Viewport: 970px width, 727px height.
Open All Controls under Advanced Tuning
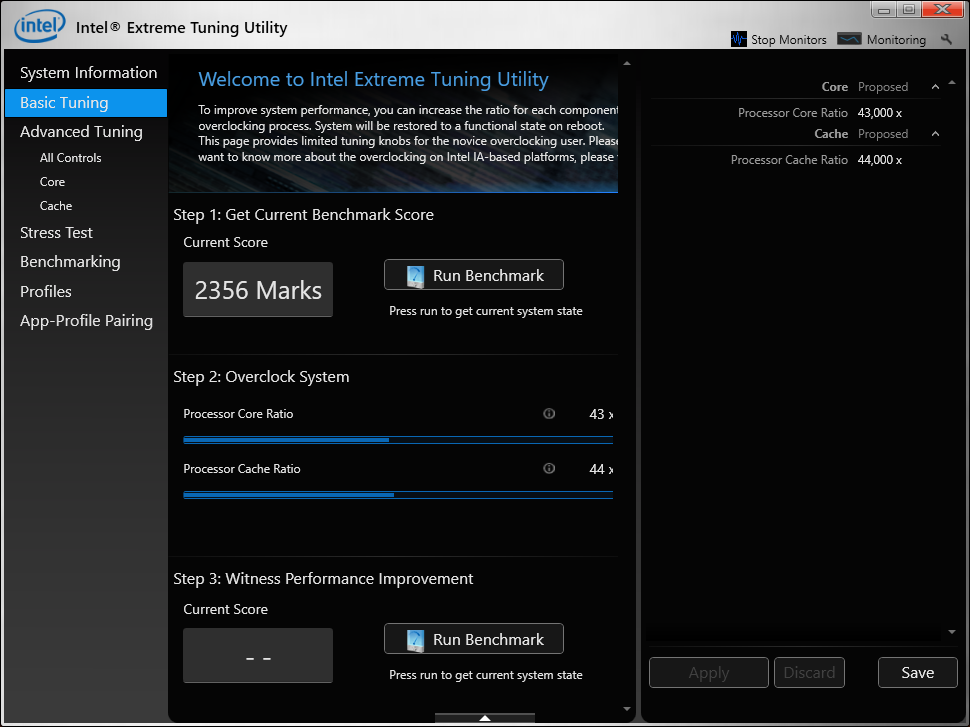pos(71,158)
